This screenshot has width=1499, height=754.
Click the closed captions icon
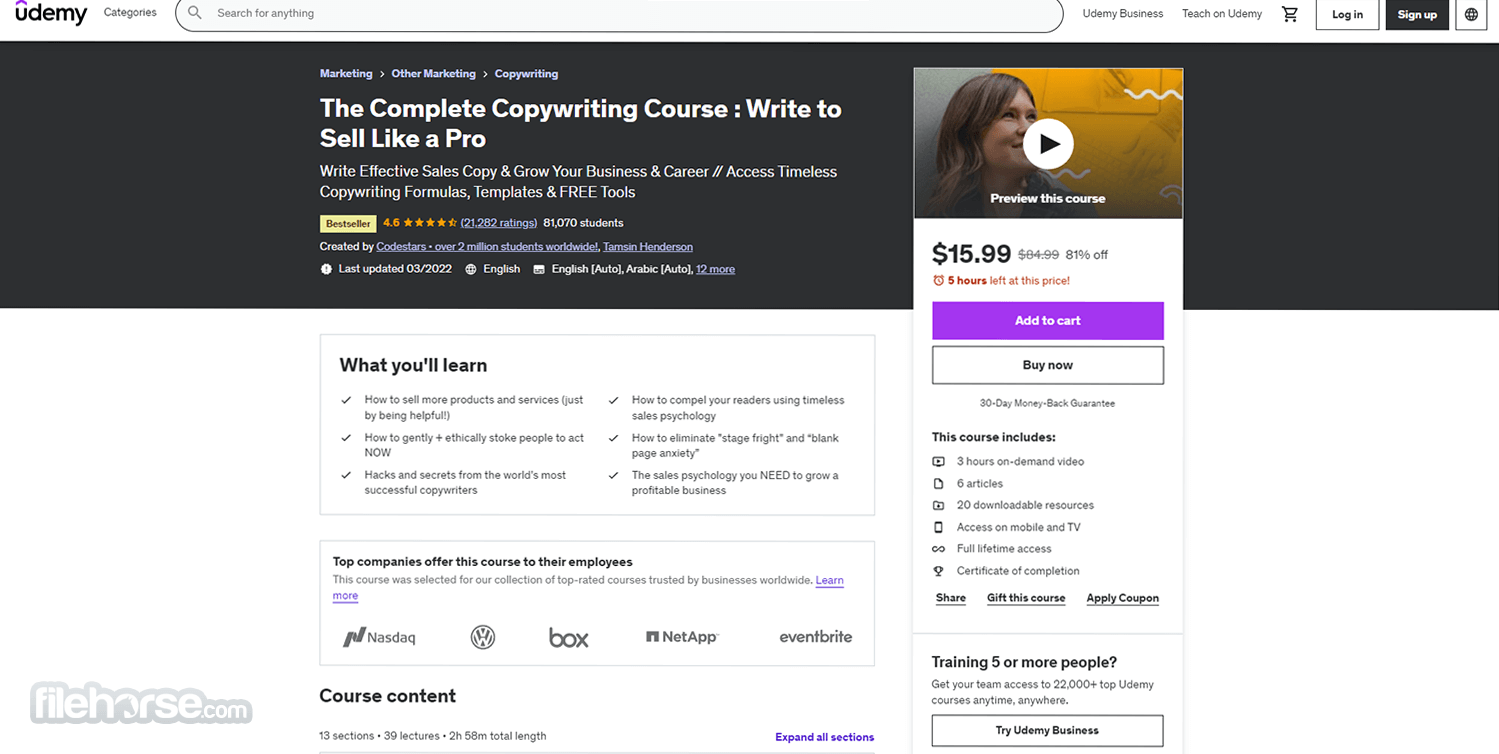coord(539,269)
